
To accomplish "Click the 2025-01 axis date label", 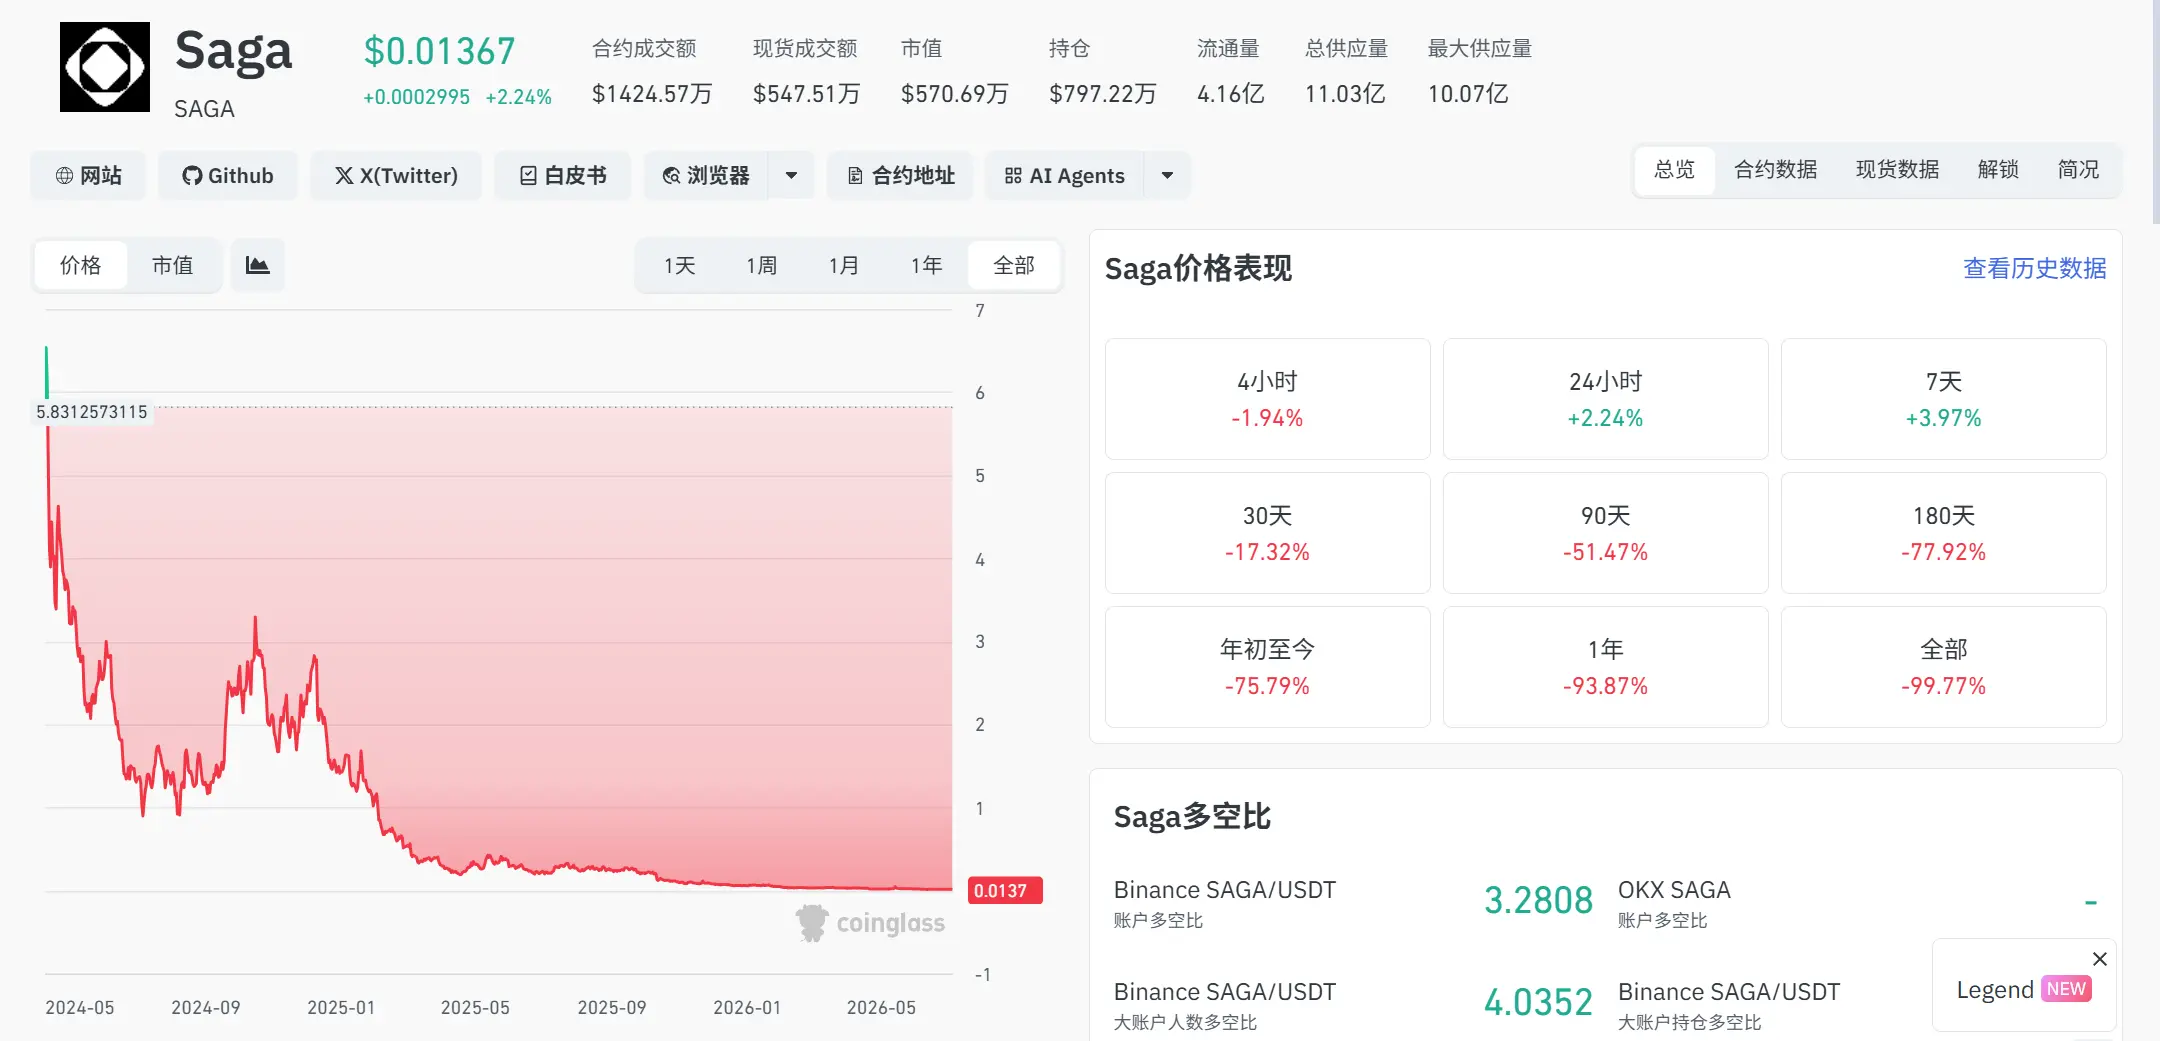I will click(341, 1008).
